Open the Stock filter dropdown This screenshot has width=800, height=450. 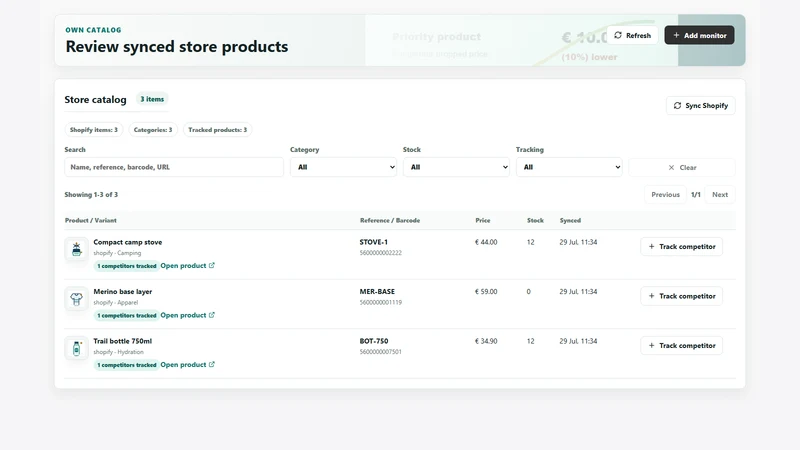456,167
